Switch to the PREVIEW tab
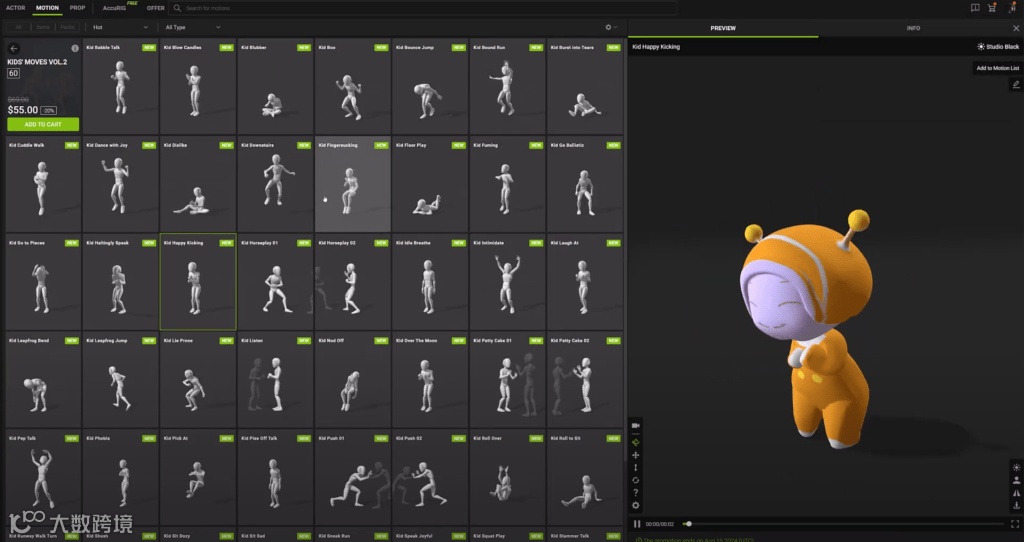Viewport: 1024px width, 542px height. 723,28
